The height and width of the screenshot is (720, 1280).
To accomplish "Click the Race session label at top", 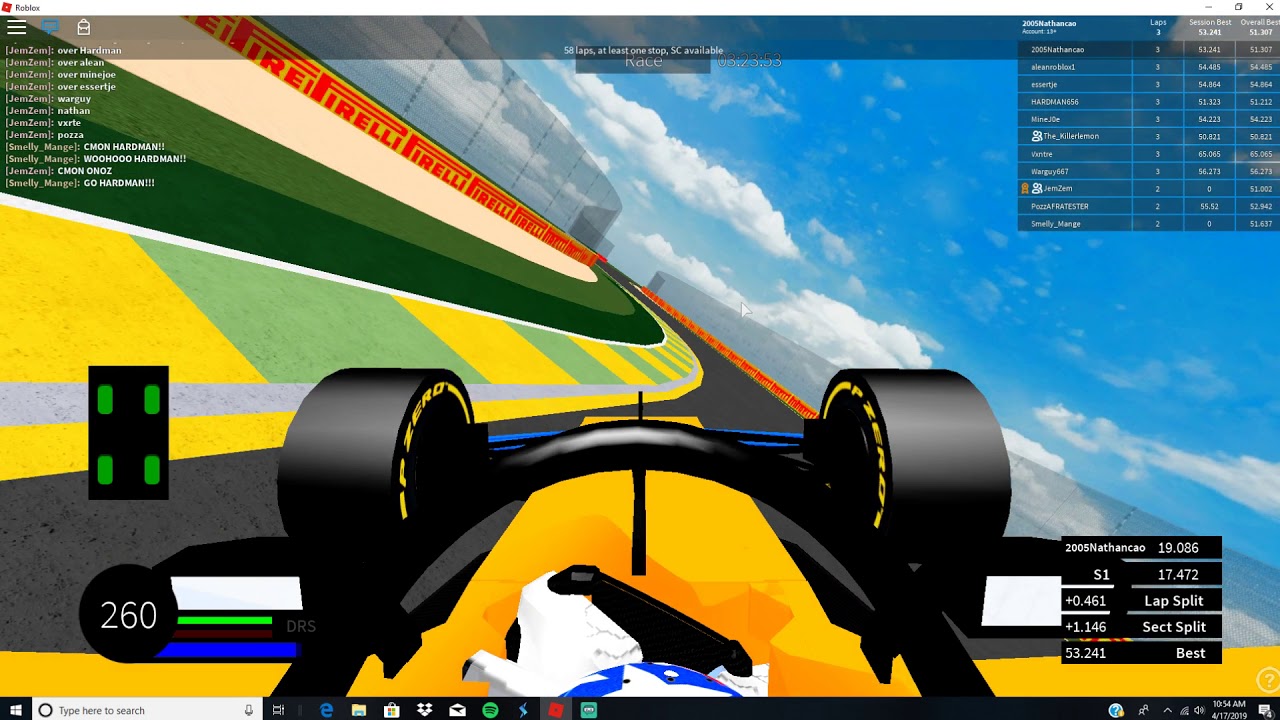I will point(643,61).
